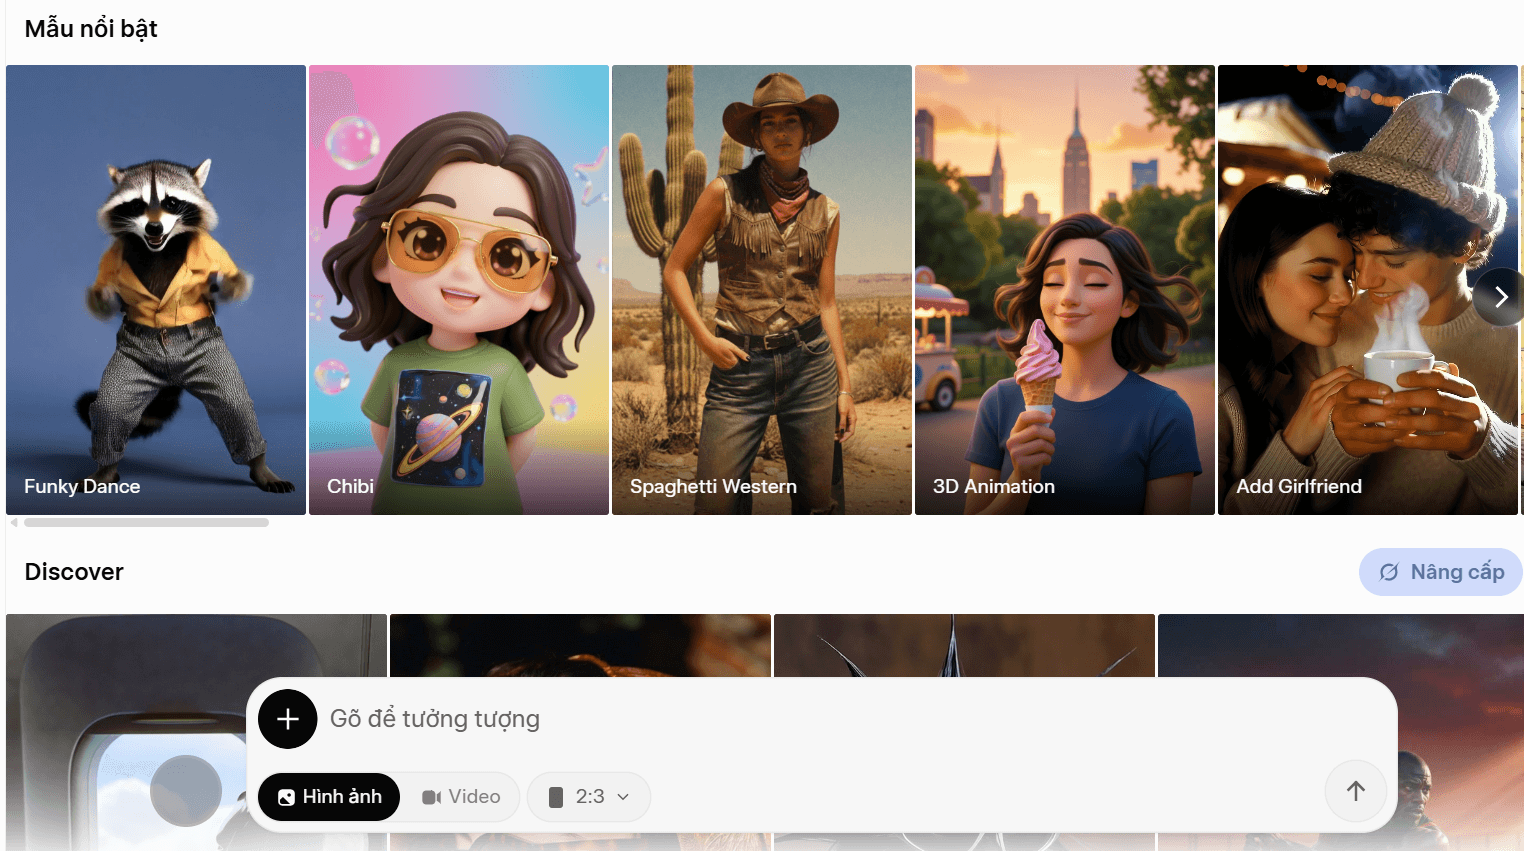Click the plus attach button

(x=287, y=719)
